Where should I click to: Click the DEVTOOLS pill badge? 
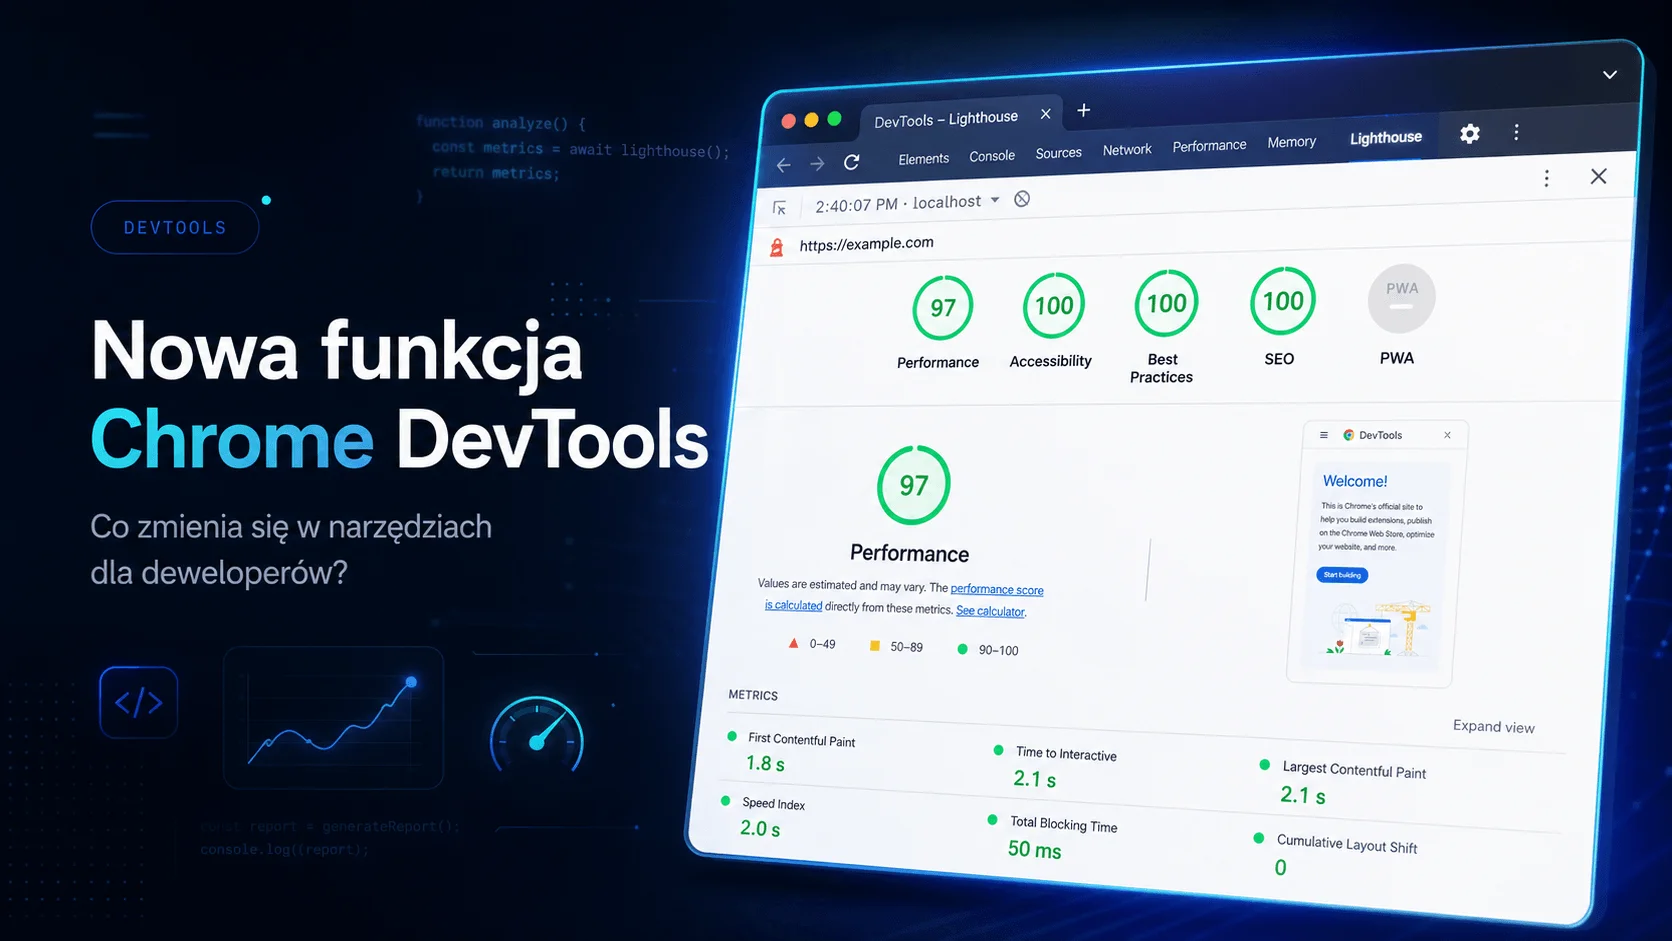click(175, 228)
